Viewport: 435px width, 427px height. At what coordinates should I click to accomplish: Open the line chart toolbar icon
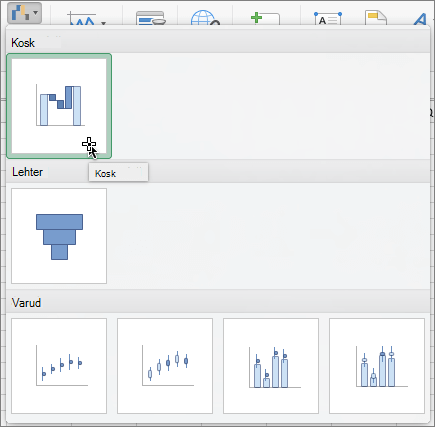pos(82,19)
